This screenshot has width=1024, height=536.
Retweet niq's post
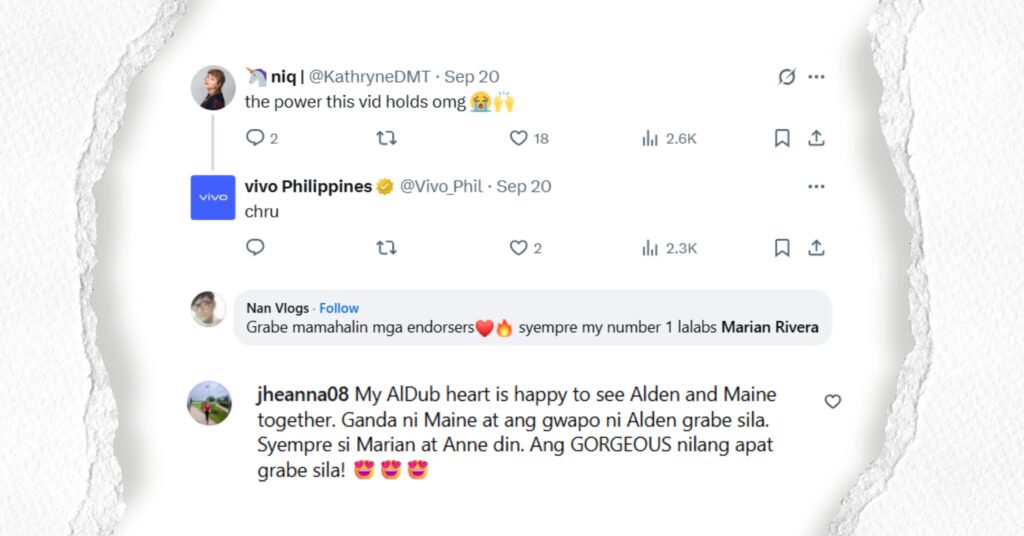pos(386,138)
